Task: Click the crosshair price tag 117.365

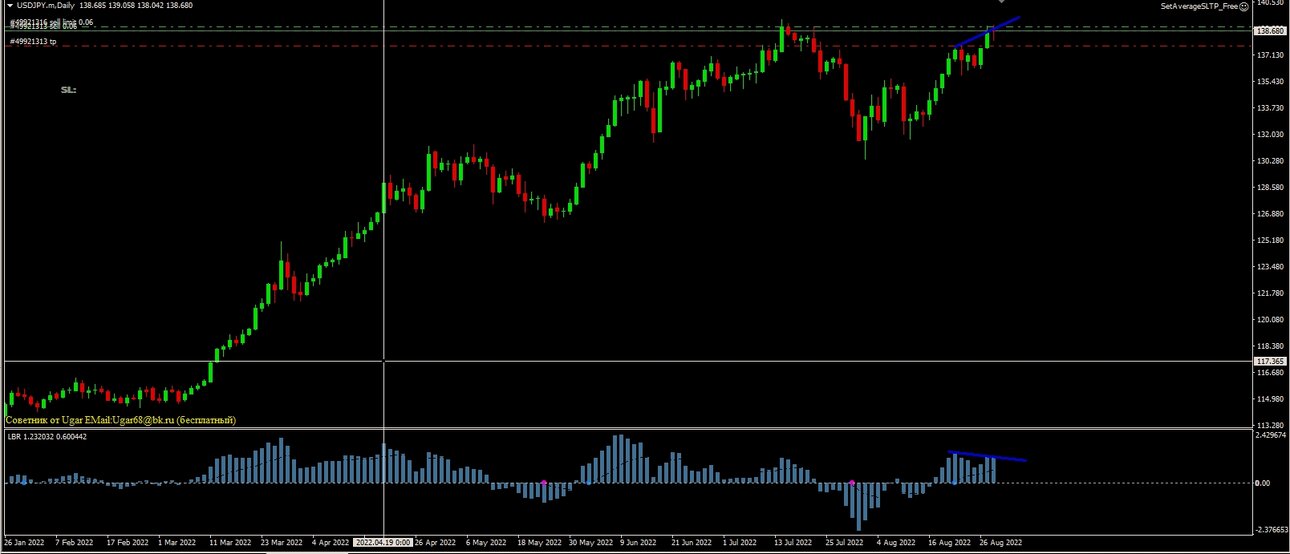Action: [x=1268, y=361]
